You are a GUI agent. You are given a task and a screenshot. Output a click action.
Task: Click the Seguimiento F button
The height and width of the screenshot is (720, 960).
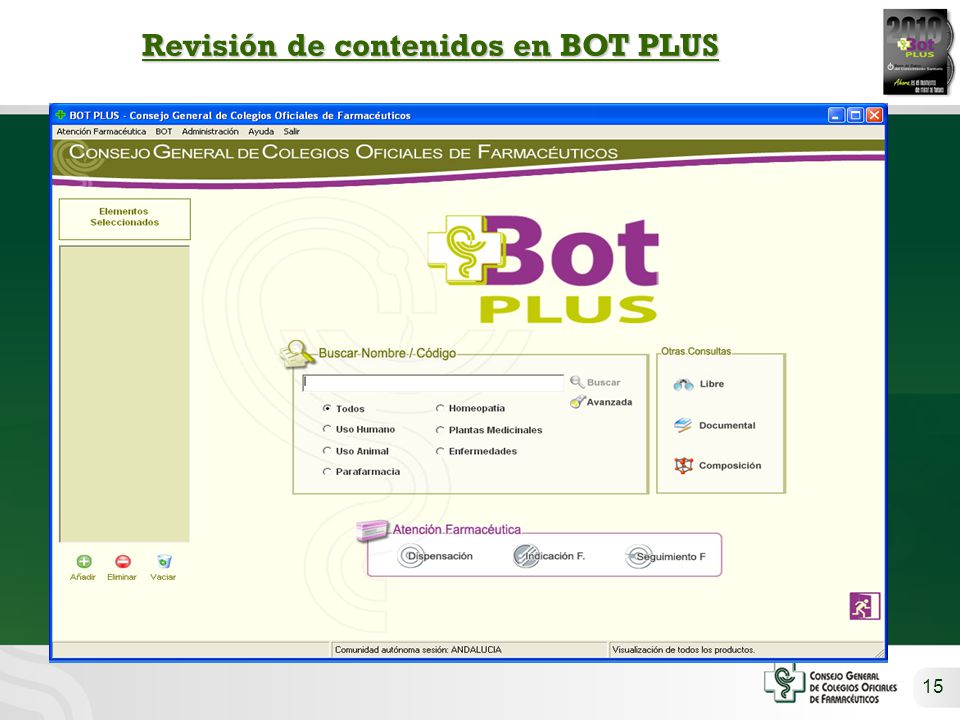click(x=666, y=557)
